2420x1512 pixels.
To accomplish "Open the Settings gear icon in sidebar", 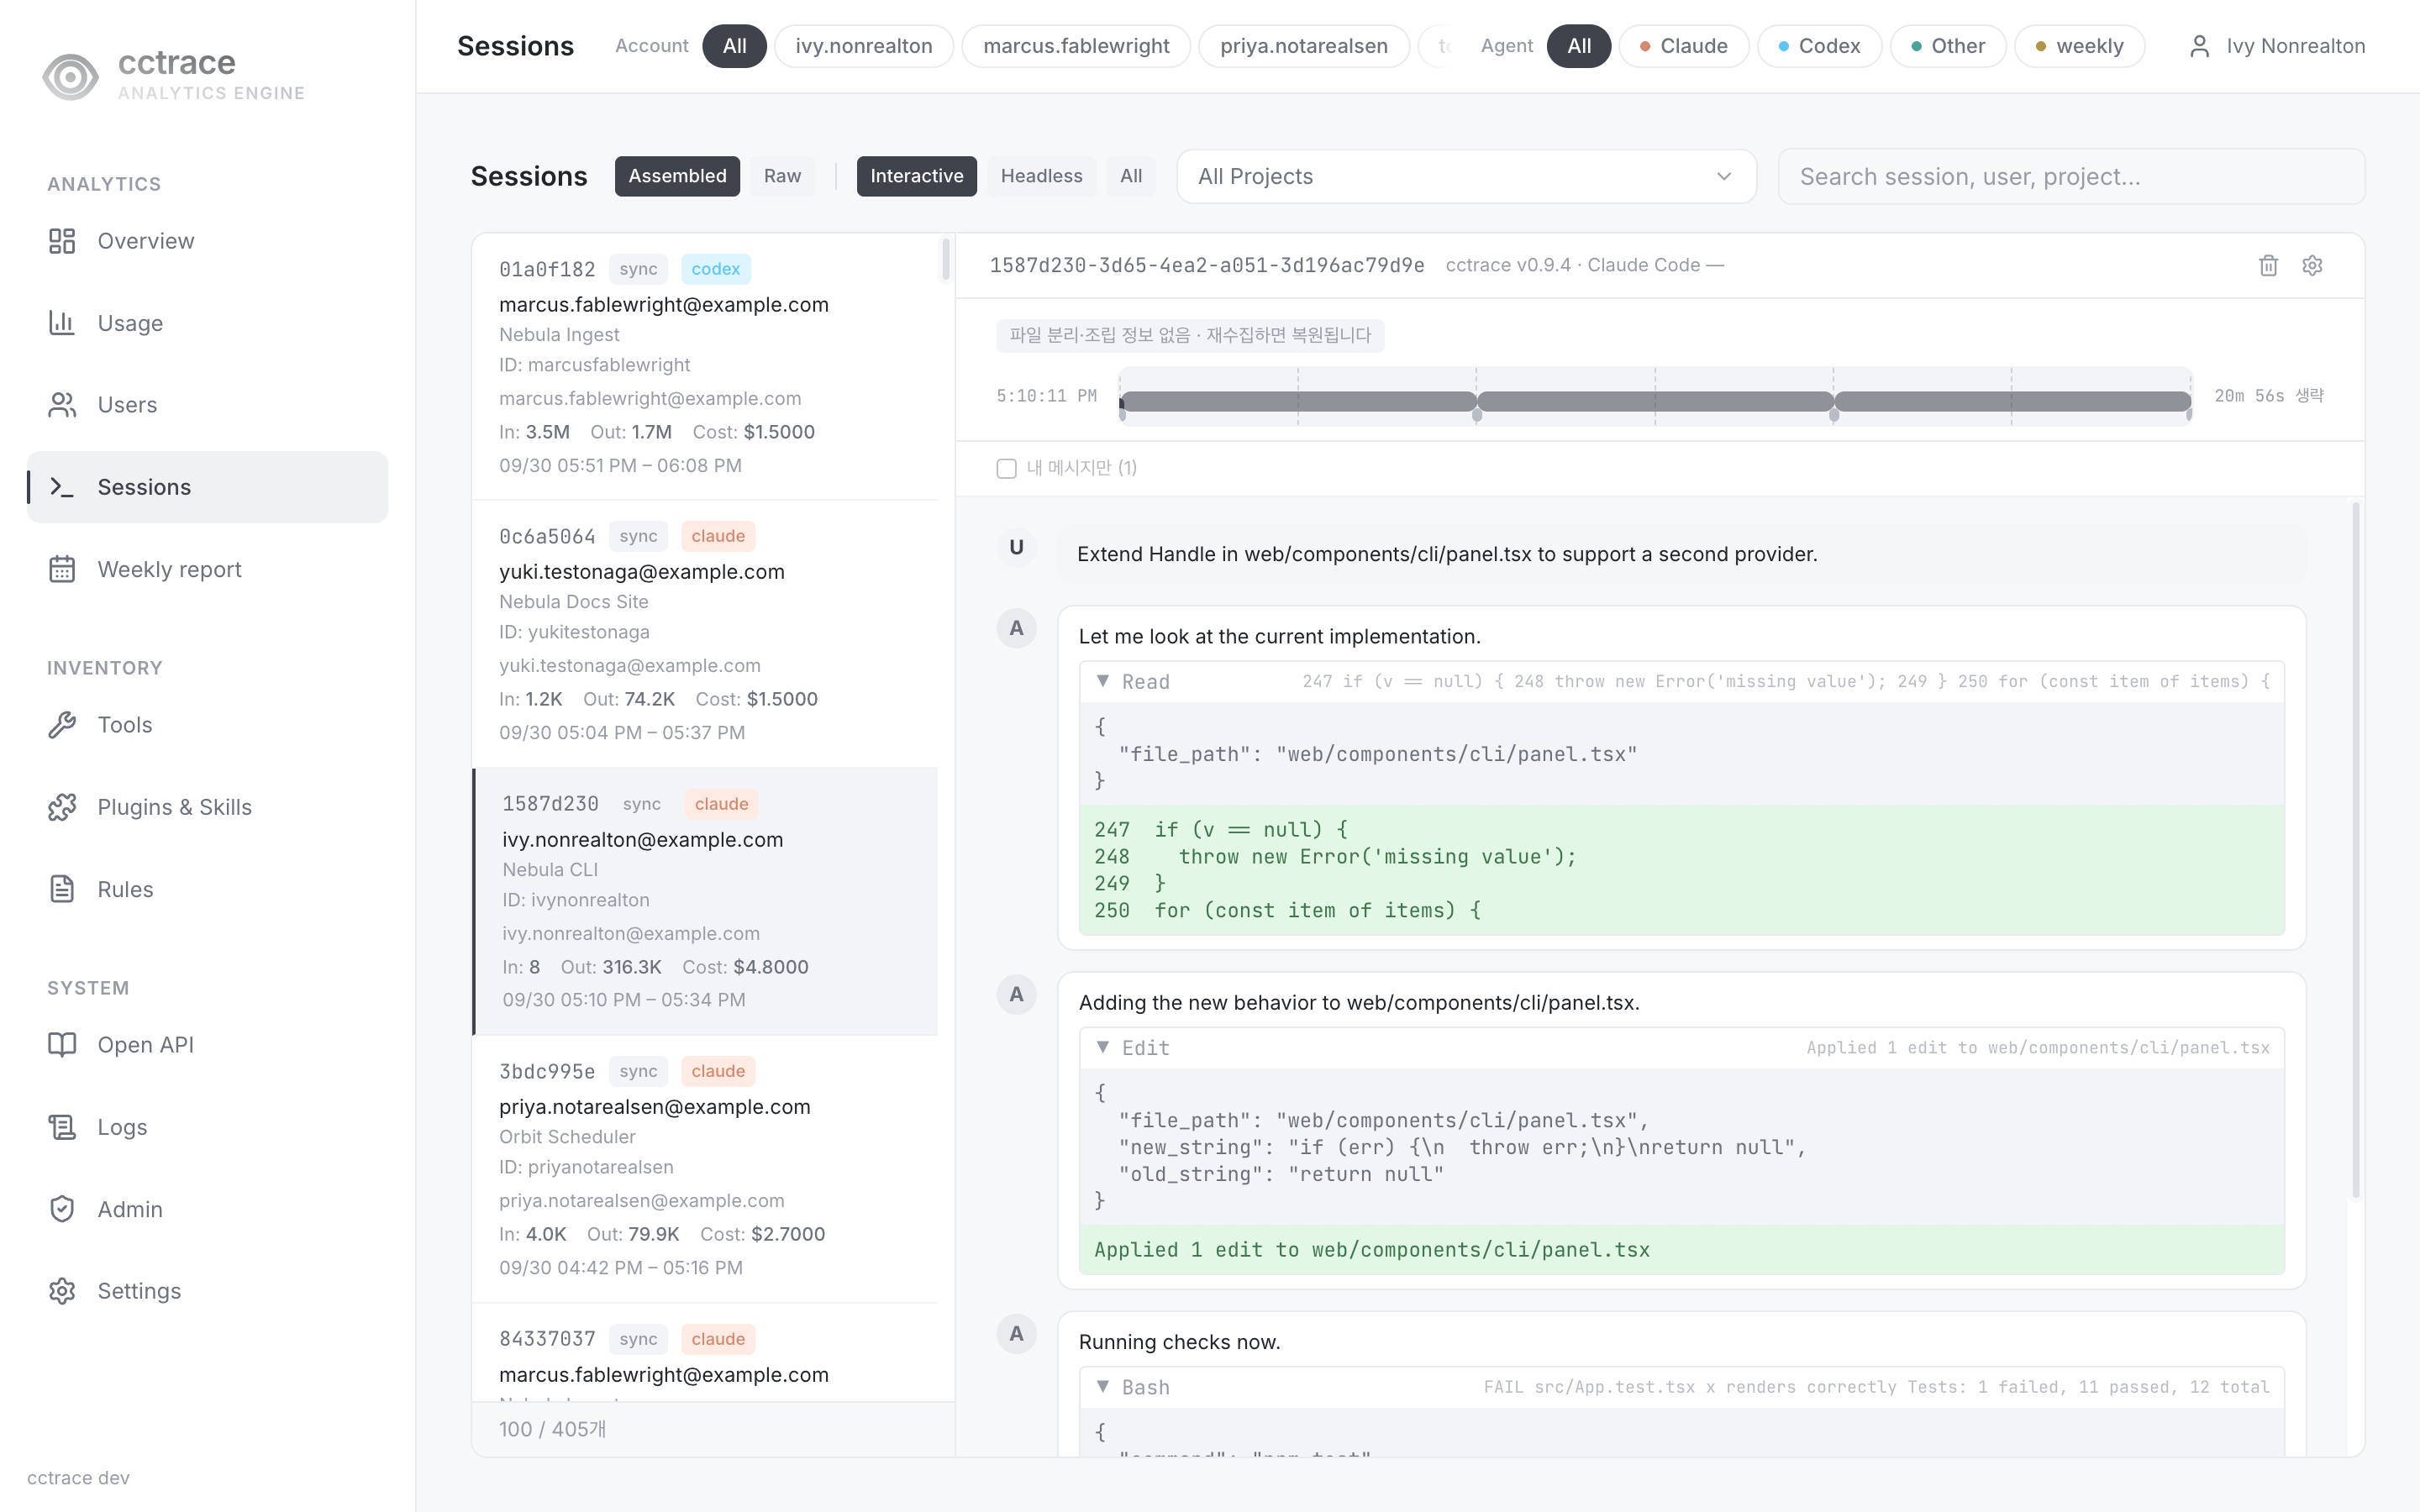I will (x=62, y=1291).
